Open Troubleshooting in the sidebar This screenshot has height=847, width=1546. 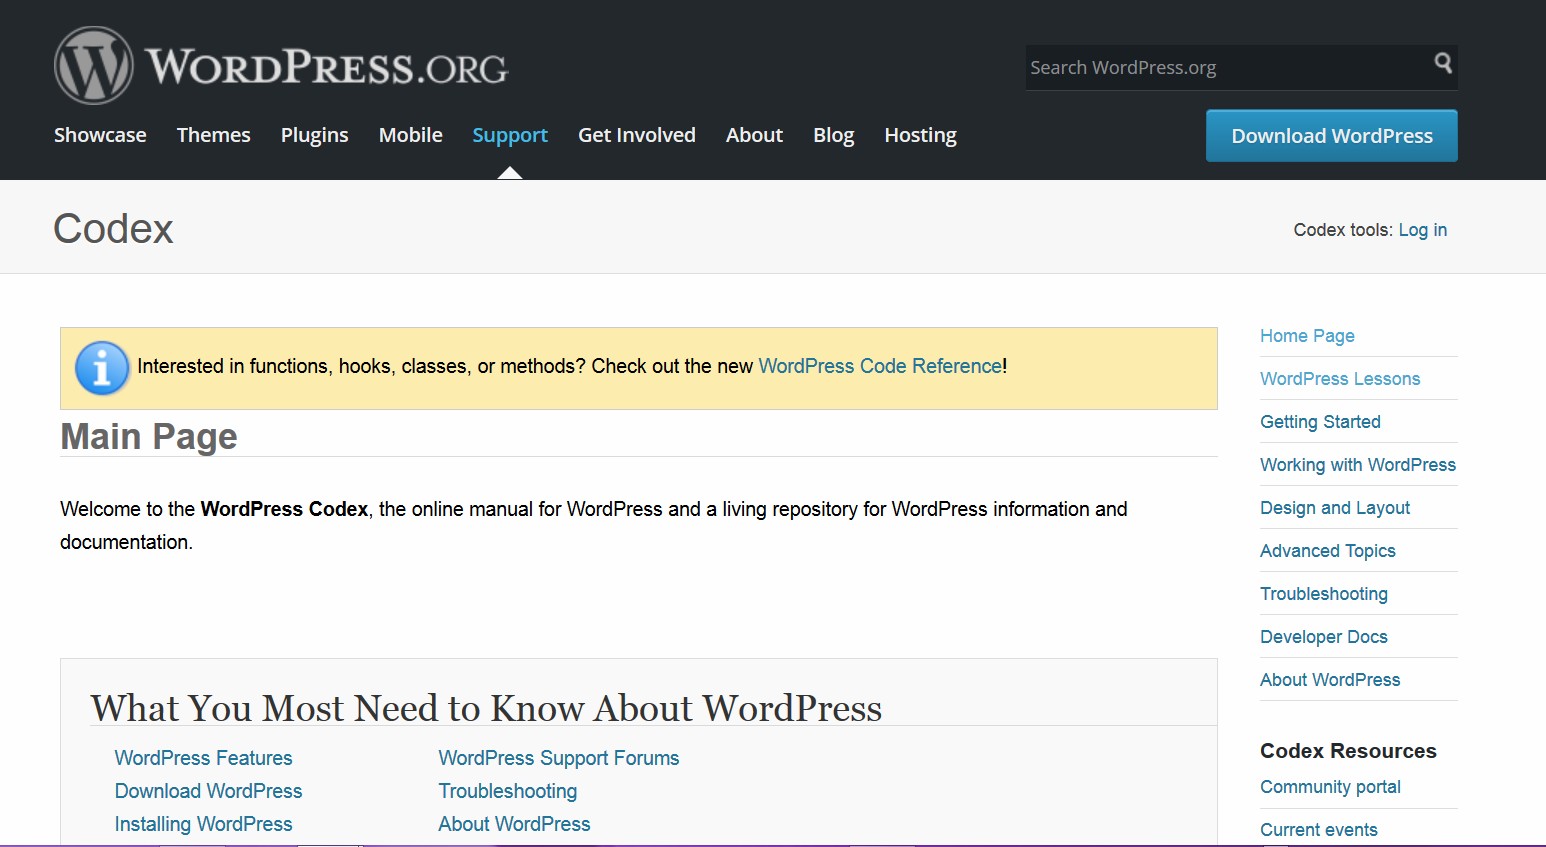point(1324,594)
